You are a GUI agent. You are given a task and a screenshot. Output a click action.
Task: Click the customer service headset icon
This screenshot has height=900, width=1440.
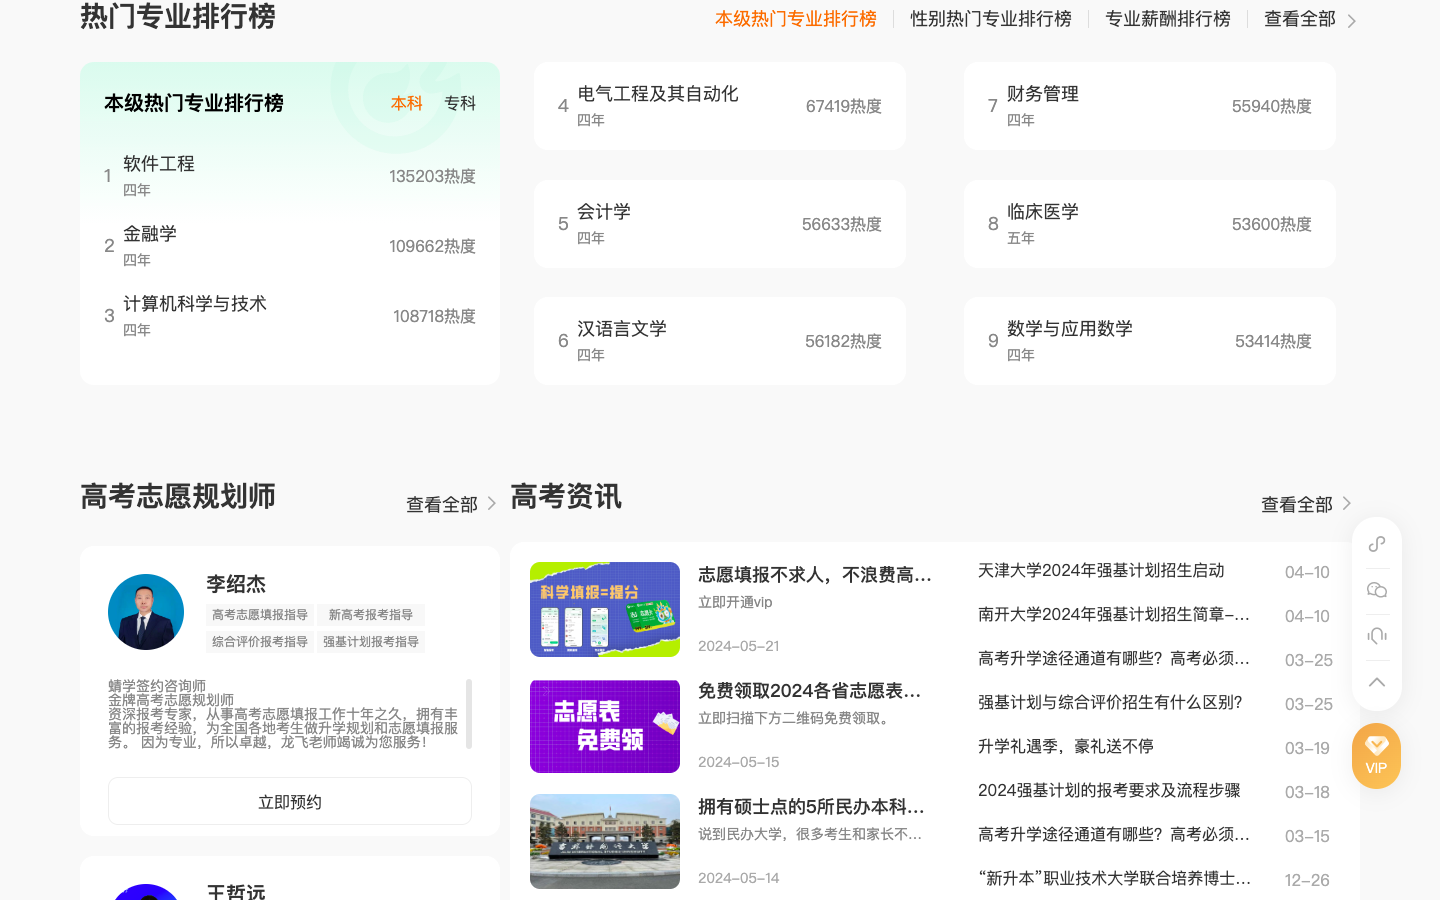click(x=1376, y=636)
